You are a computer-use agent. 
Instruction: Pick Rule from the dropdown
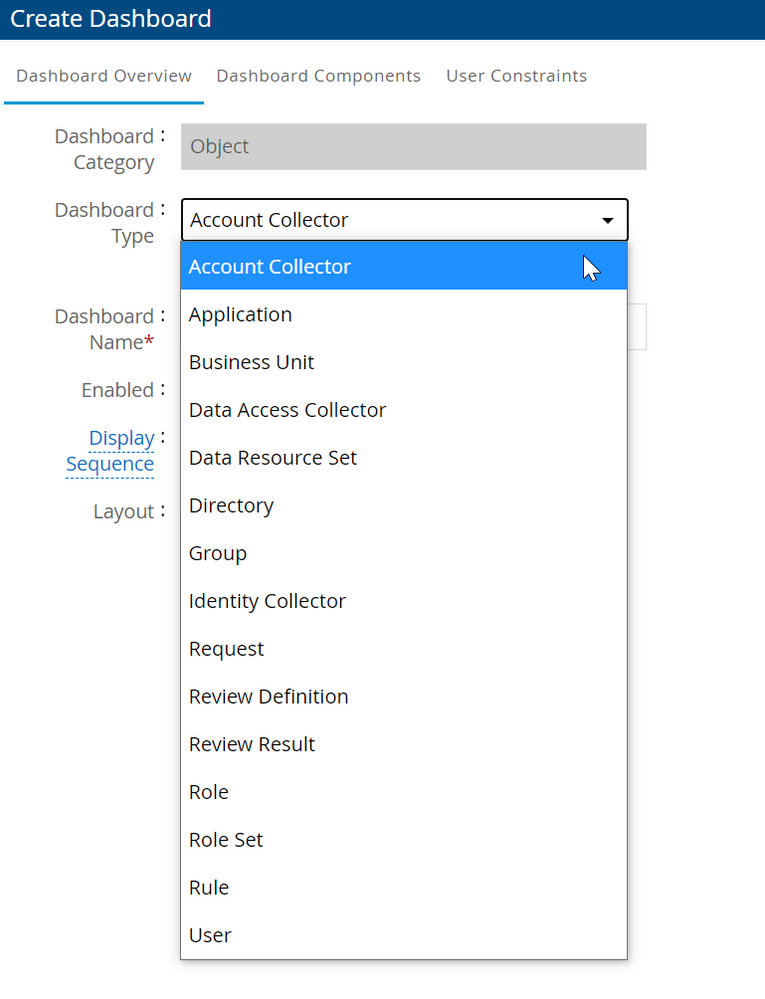209,888
